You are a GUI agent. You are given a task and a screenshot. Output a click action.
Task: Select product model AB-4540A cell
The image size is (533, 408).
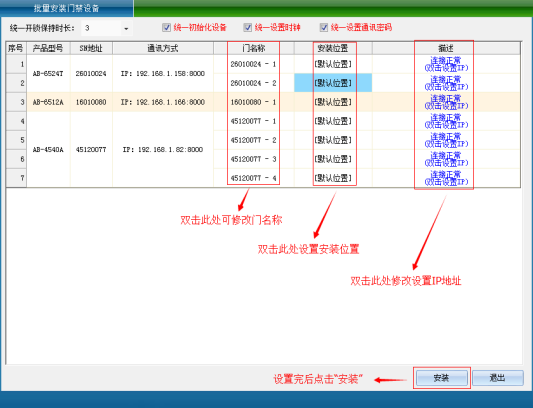(48, 150)
